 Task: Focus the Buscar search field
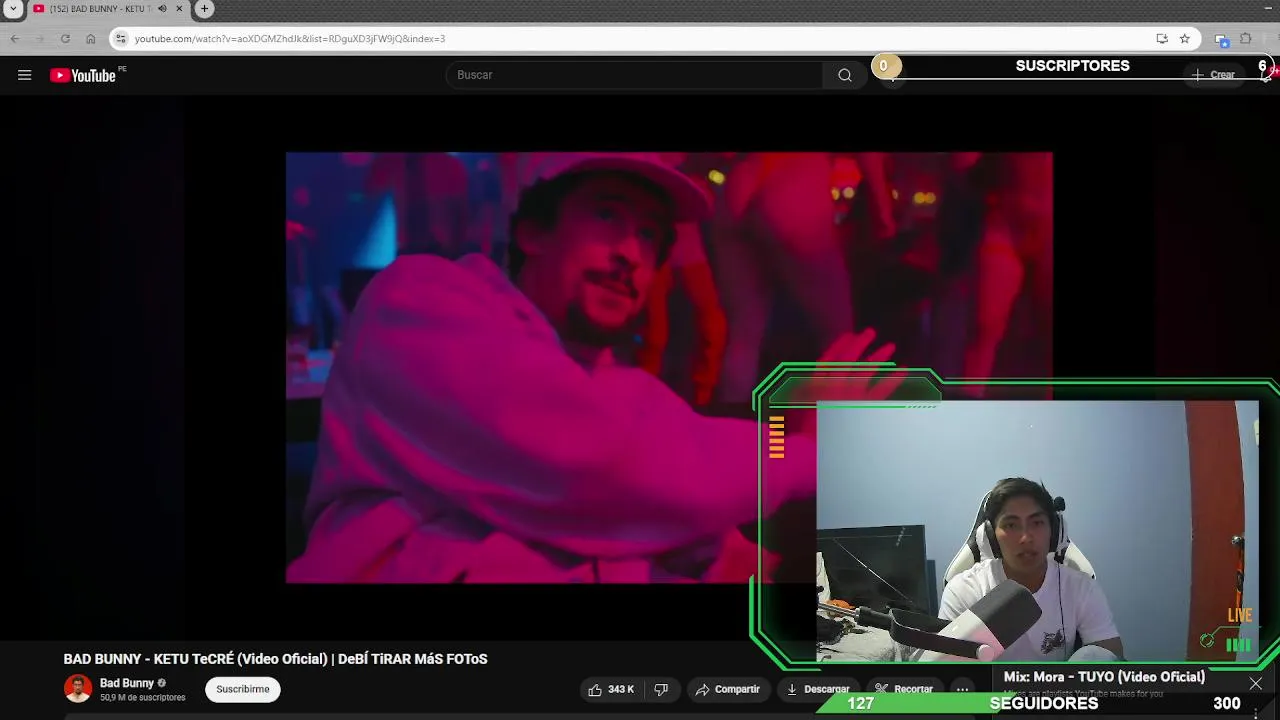(x=635, y=75)
